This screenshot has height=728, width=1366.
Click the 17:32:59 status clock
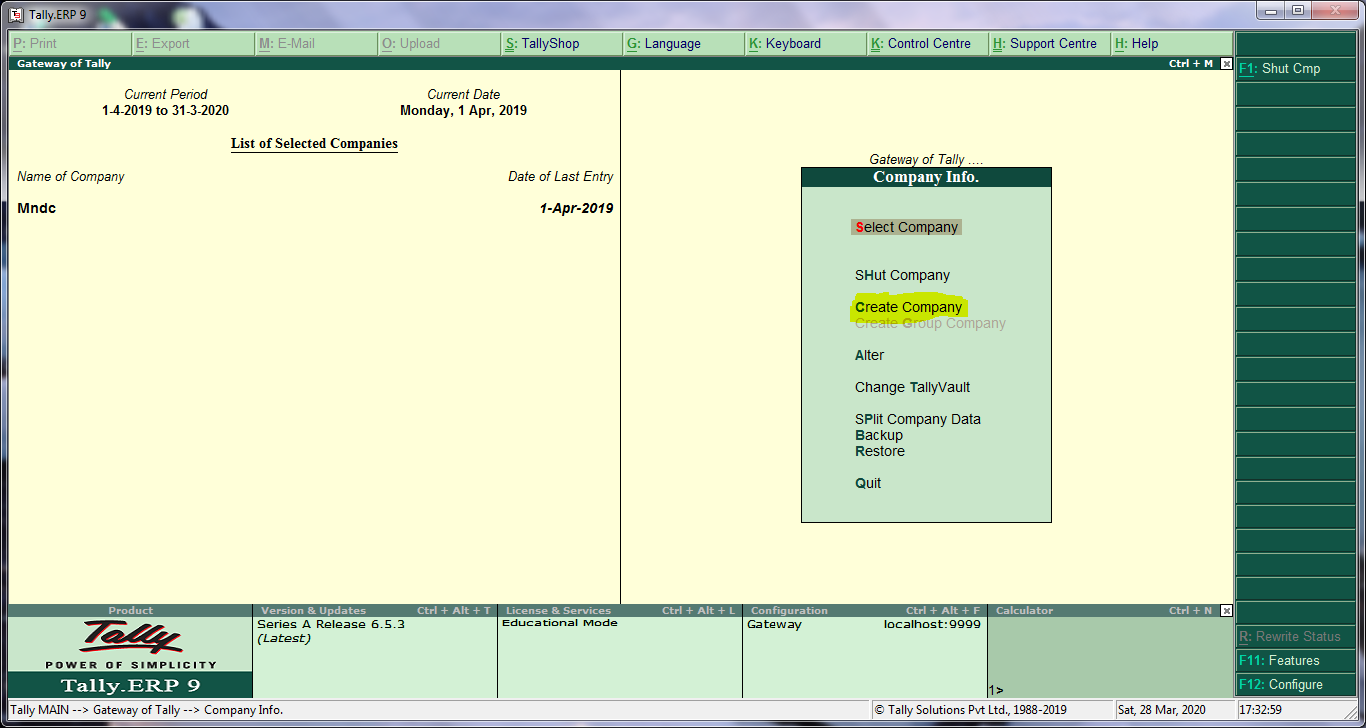[1261, 710]
